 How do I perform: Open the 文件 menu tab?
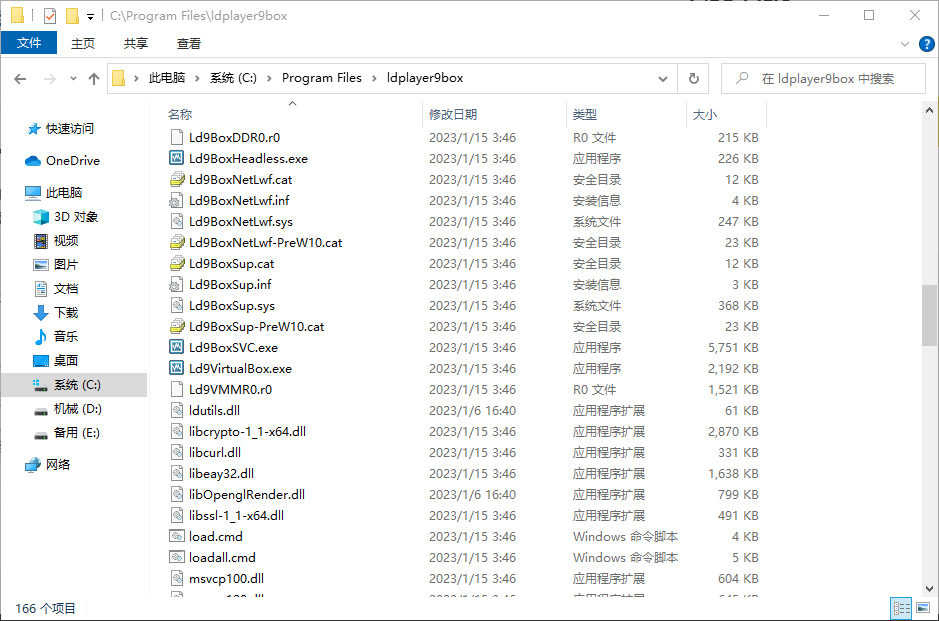coord(29,44)
